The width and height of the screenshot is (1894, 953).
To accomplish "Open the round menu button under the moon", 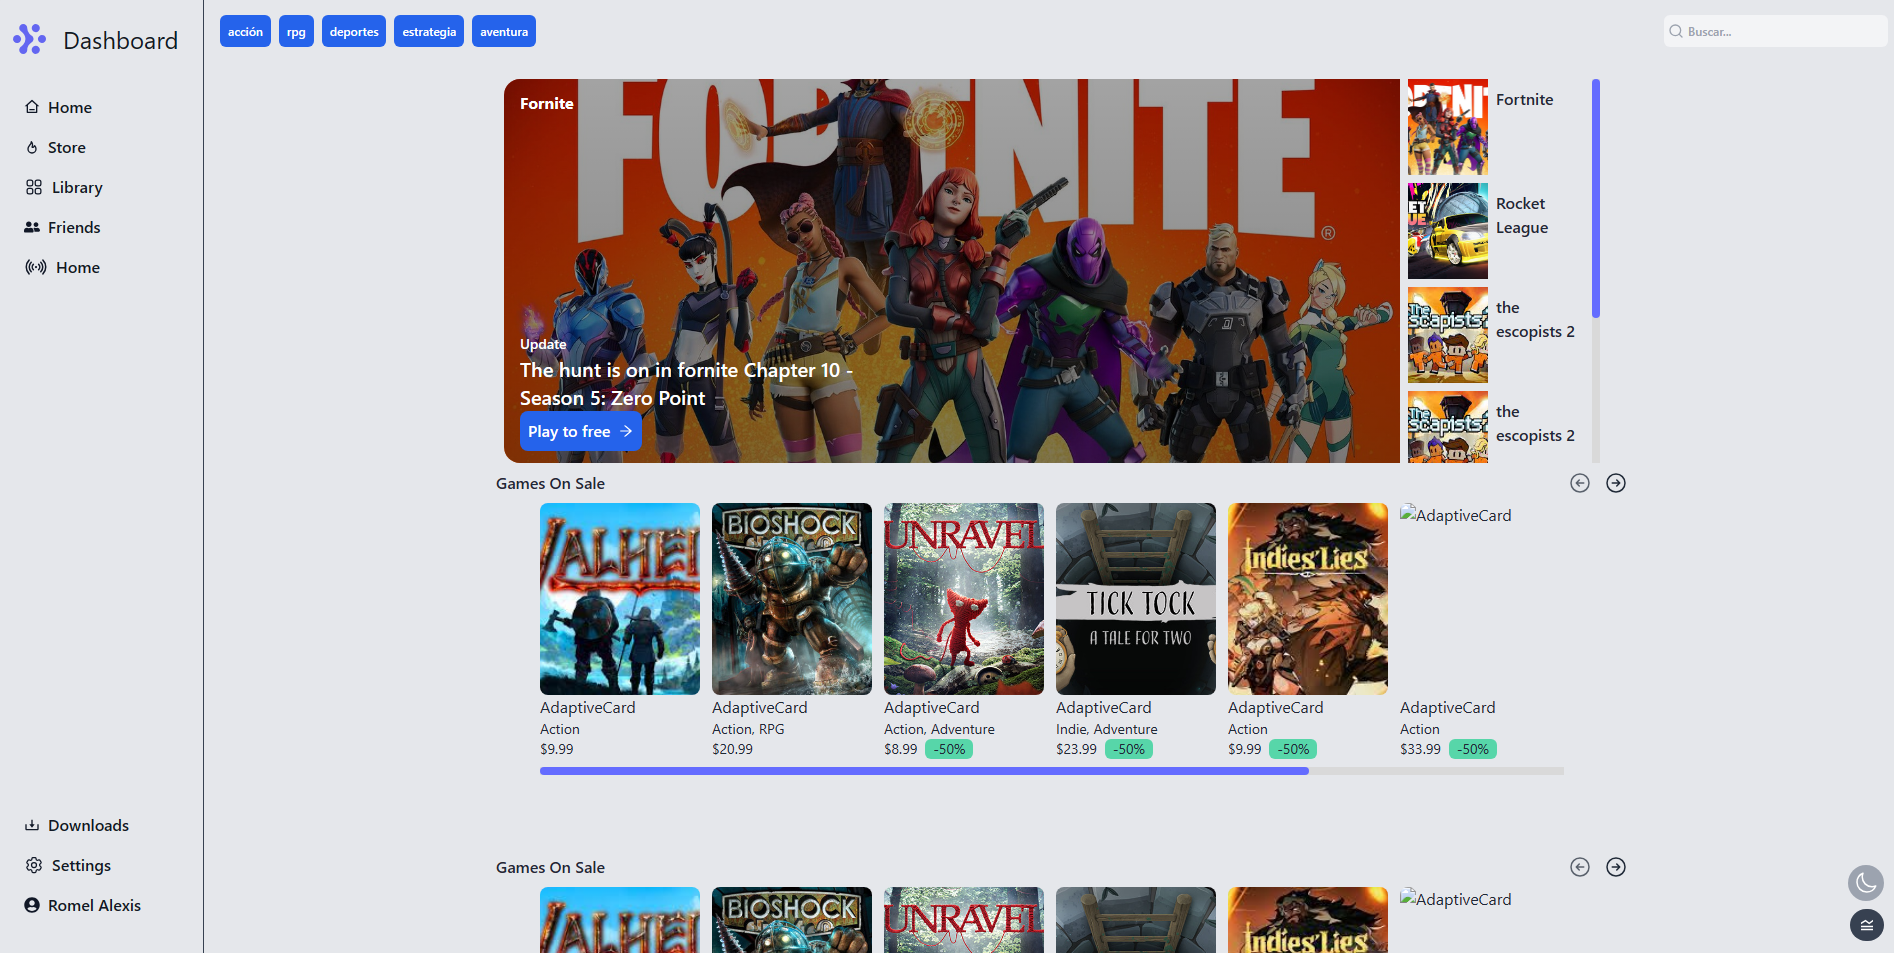I will pos(1866,925).
